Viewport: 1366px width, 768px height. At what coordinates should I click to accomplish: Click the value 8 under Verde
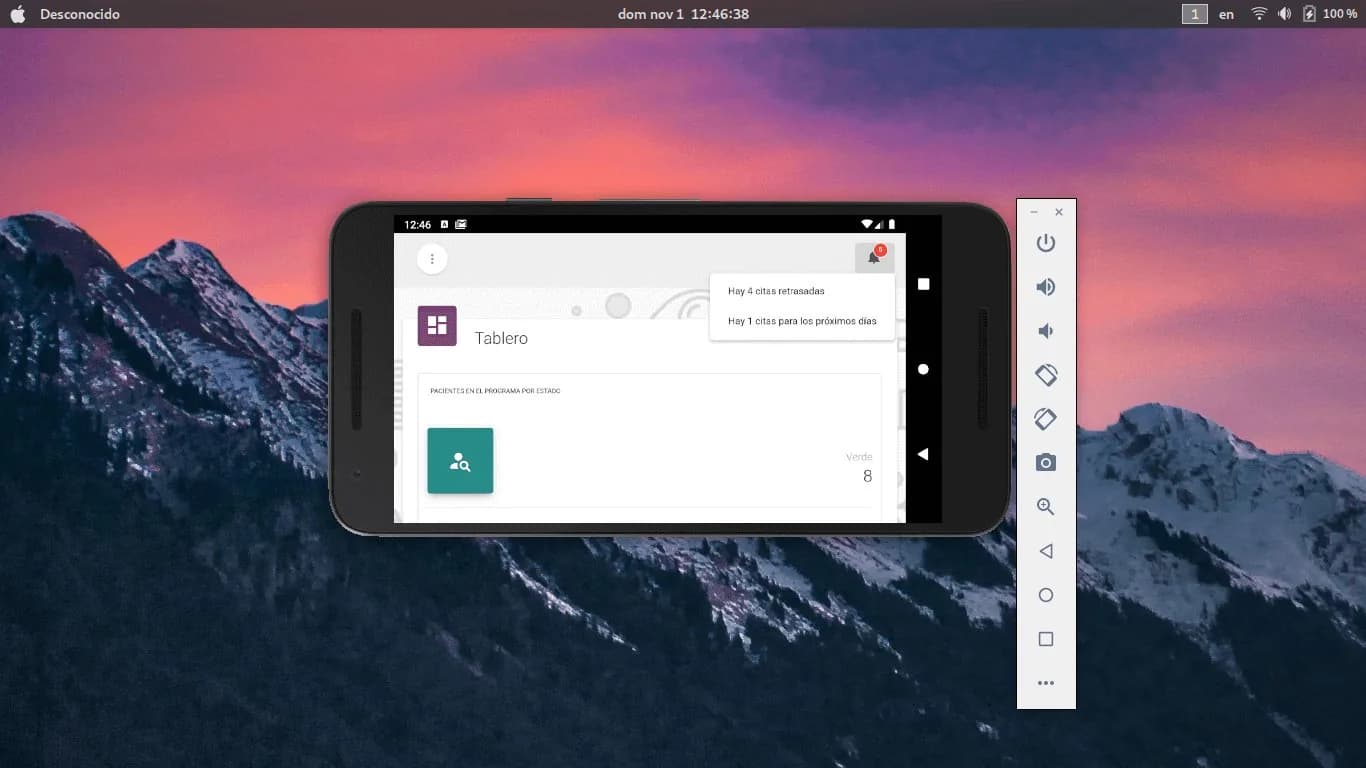pos(867,476)
